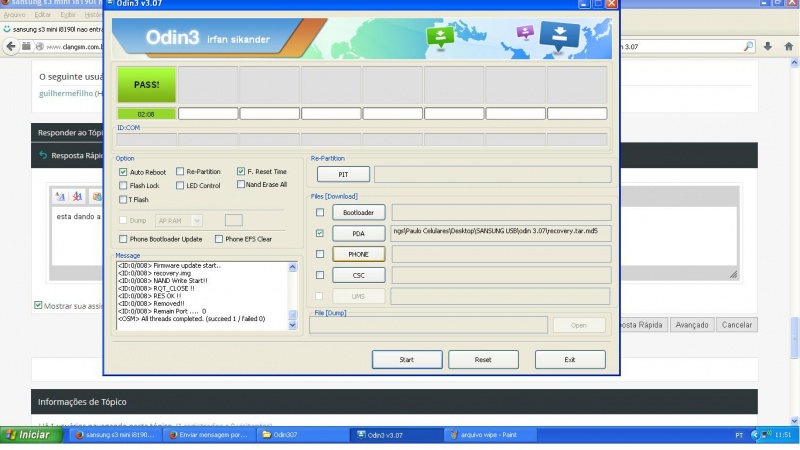The height and width of the screenshot is (450, 800).
Task: Click the 02:08 progress bar
Action: [x=146, y=114]
